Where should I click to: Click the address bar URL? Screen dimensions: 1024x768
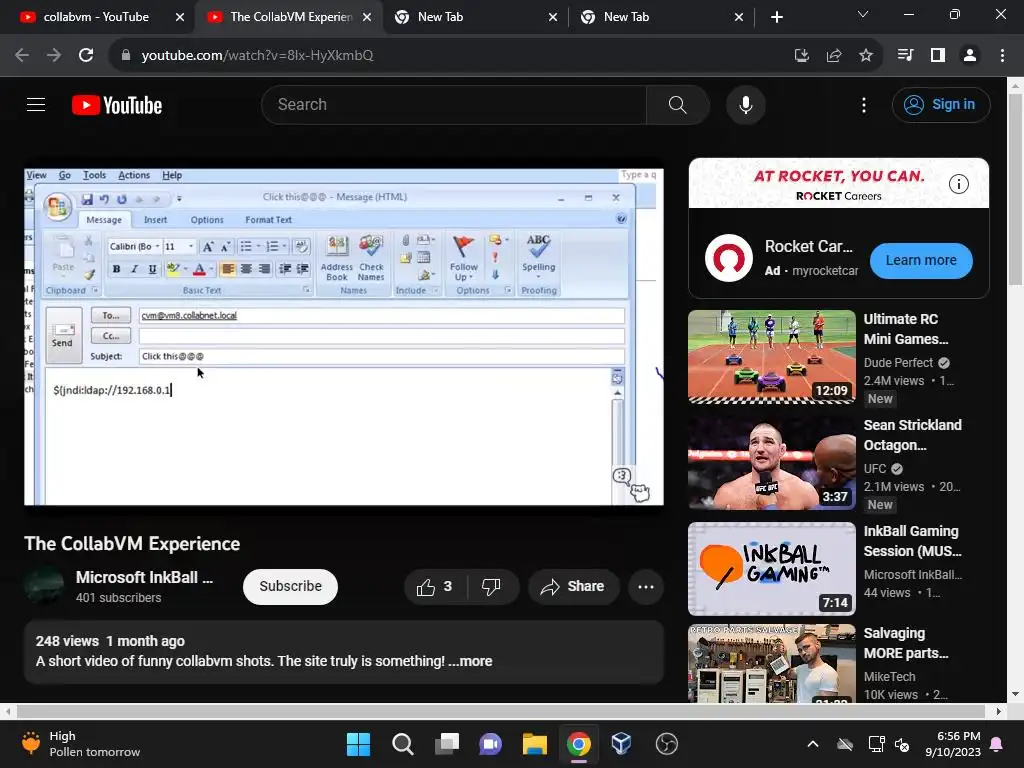257,55
